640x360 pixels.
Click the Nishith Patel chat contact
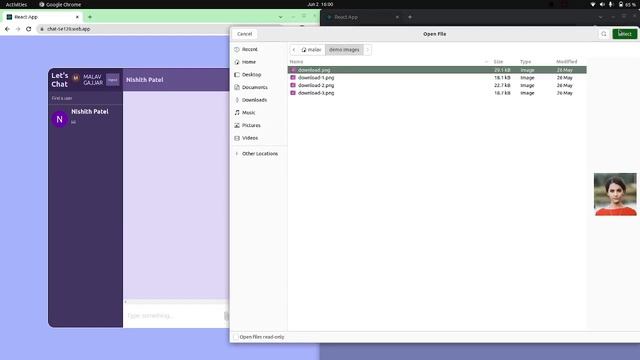85,117
